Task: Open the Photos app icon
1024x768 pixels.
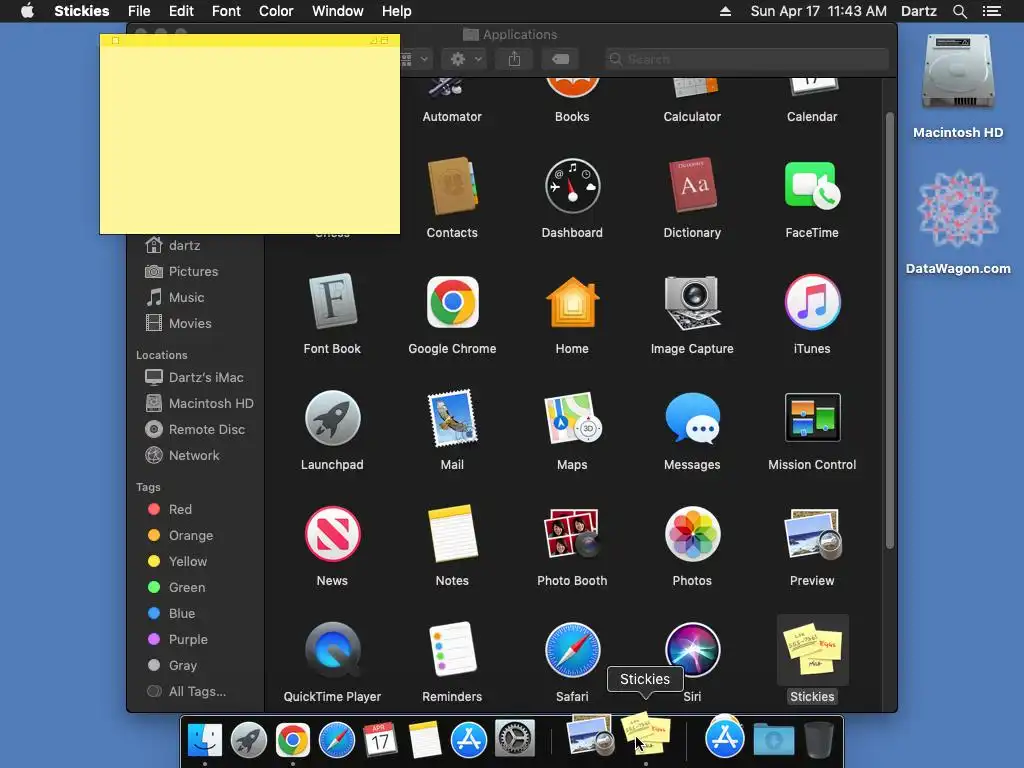Action: click(692, 534)
